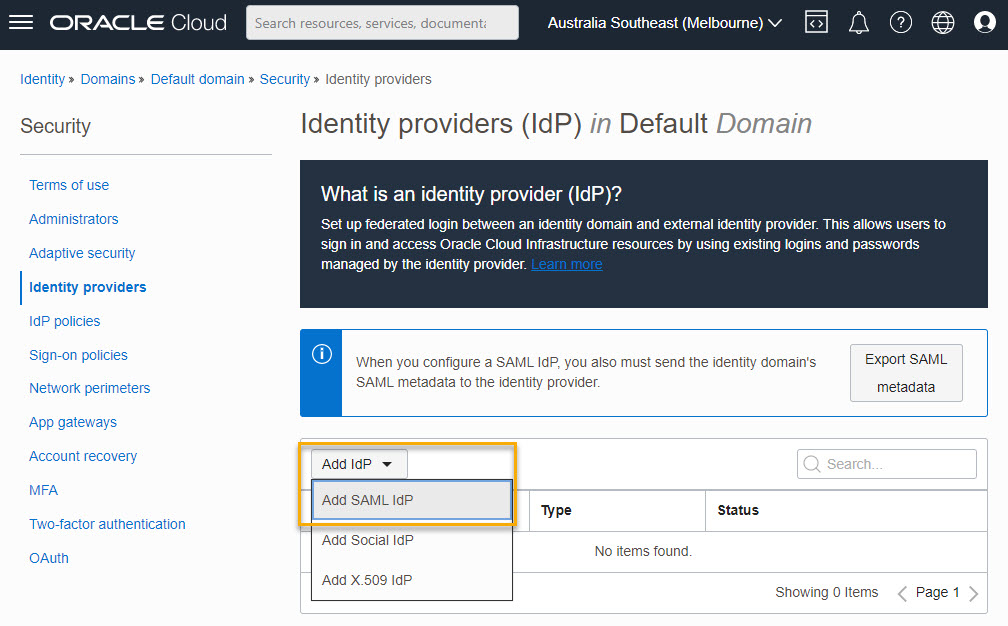The width and height of the screenshot is (1008, 626).
Task: Click the 'Security' sidebar heading
Action: pos(55,126)
